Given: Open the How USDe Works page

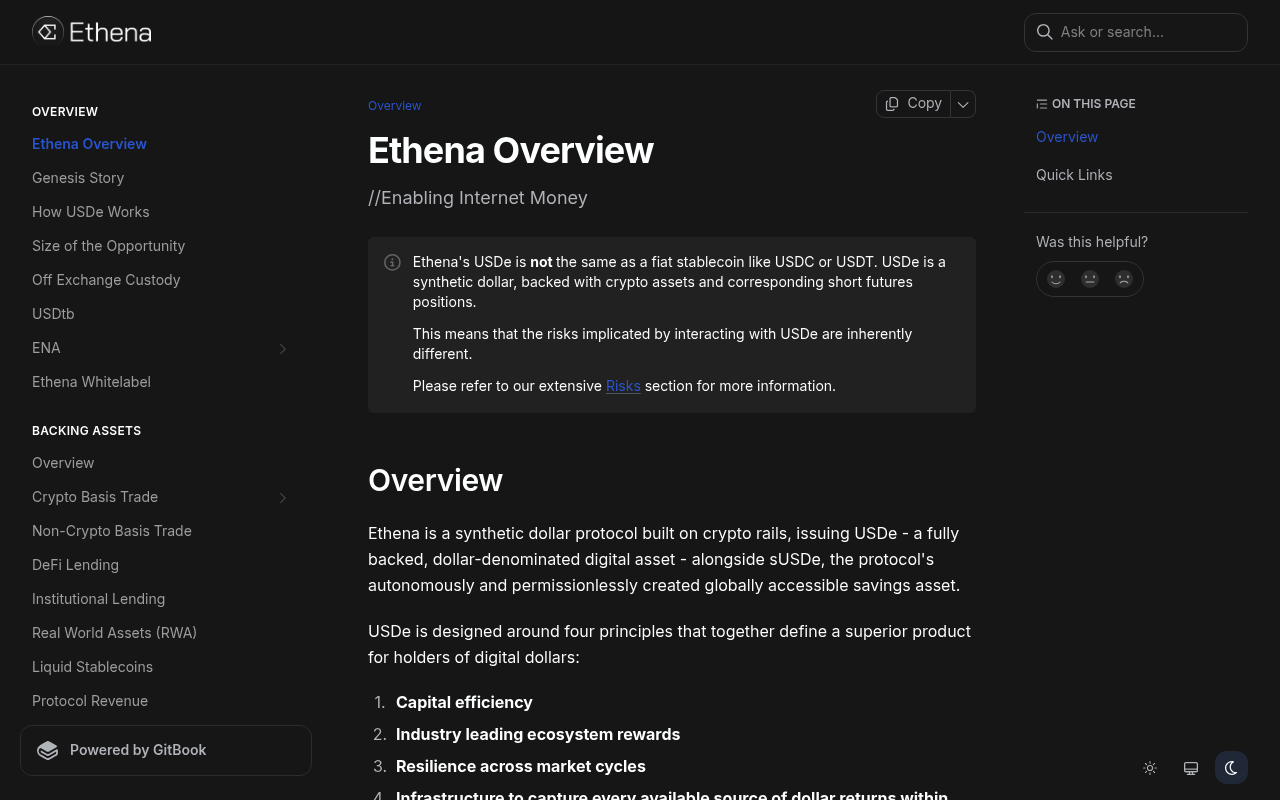Looking at the screenshot, I should click(91, 212).
